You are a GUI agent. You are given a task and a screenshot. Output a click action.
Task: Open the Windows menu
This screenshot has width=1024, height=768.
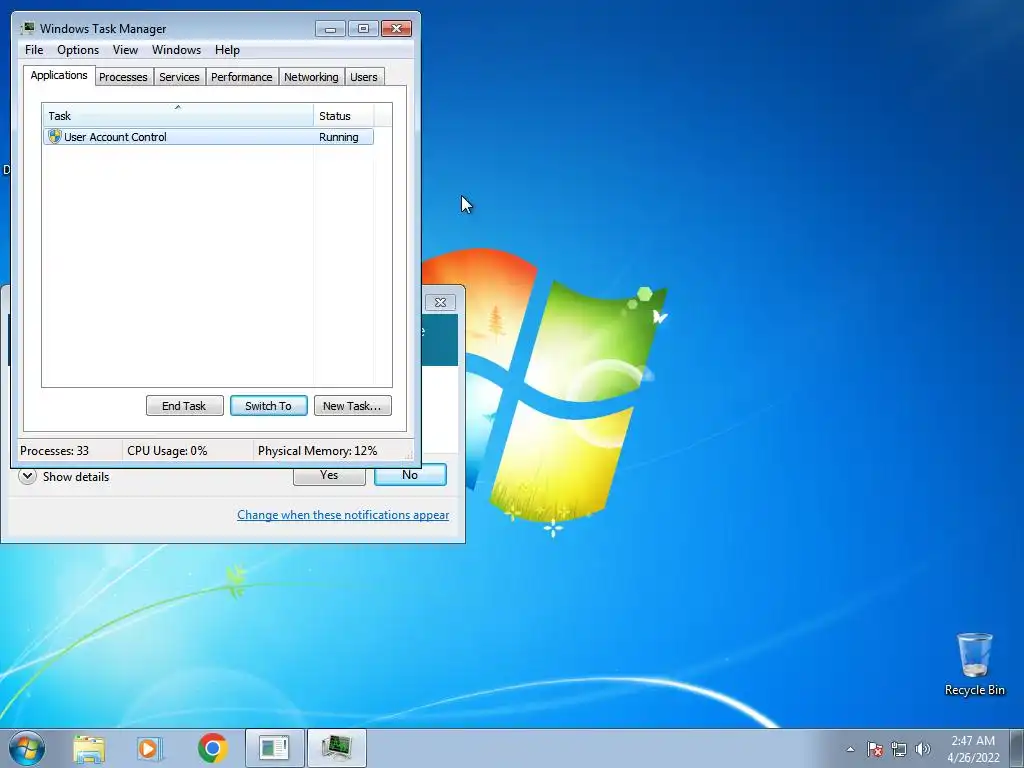pyautogui.click(x=176, y=50)
